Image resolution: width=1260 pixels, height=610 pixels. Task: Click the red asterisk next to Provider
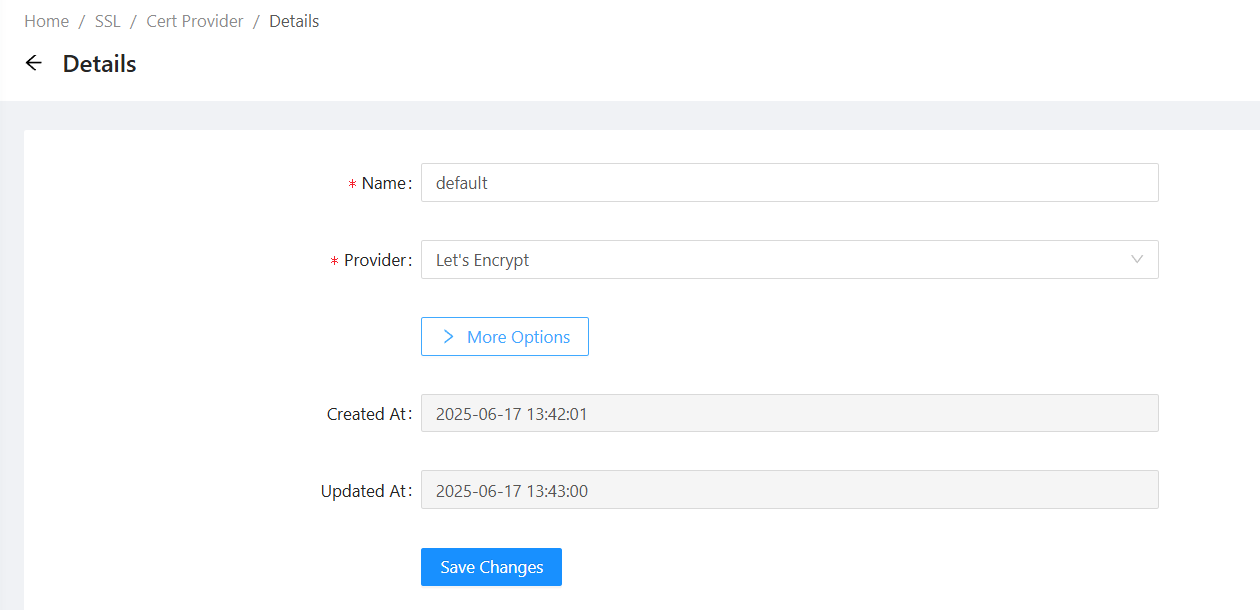pos(334,262)
